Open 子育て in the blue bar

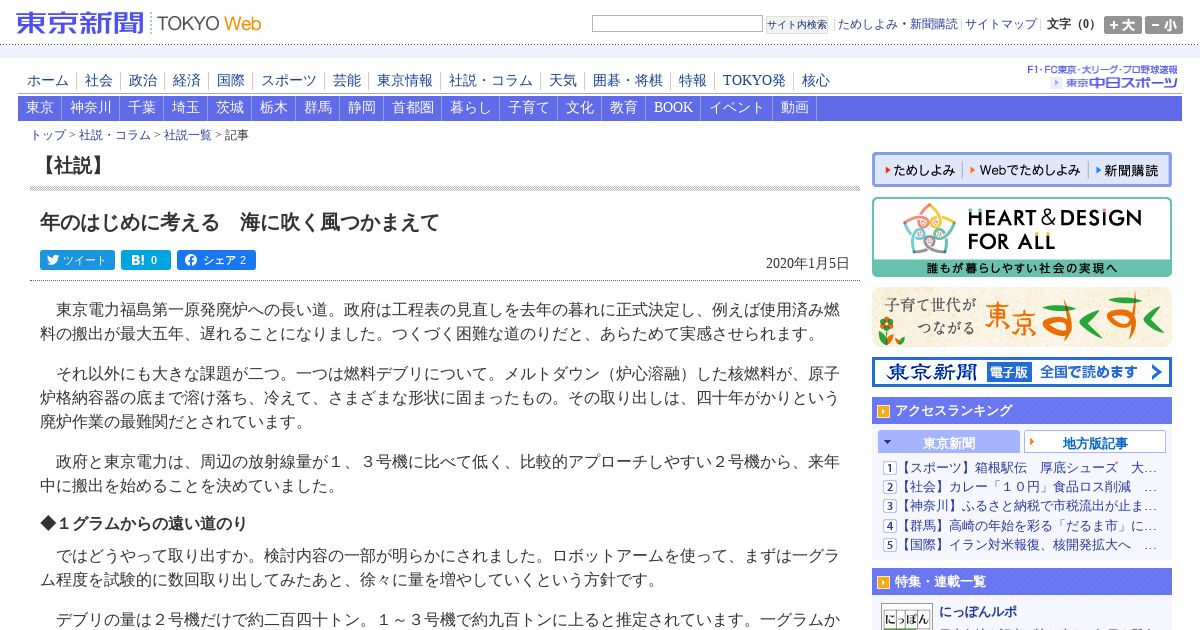tap(529, 108)
